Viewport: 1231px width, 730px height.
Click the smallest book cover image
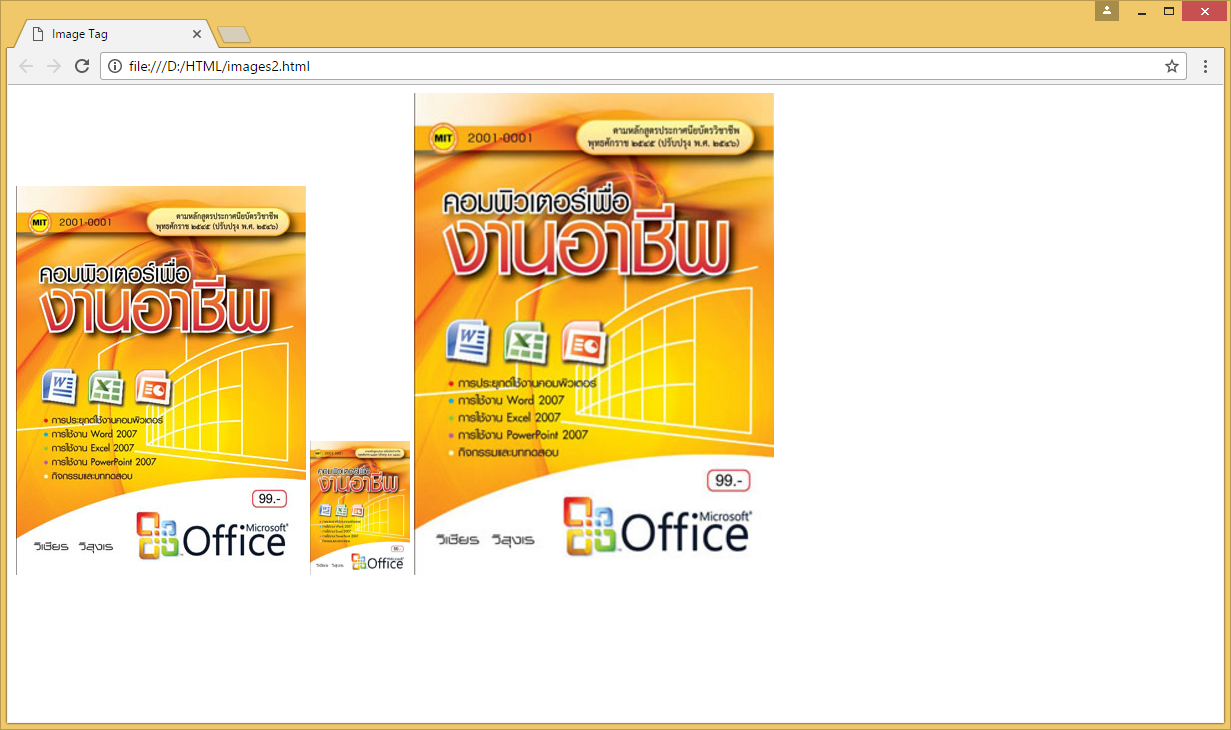(360, 508)
